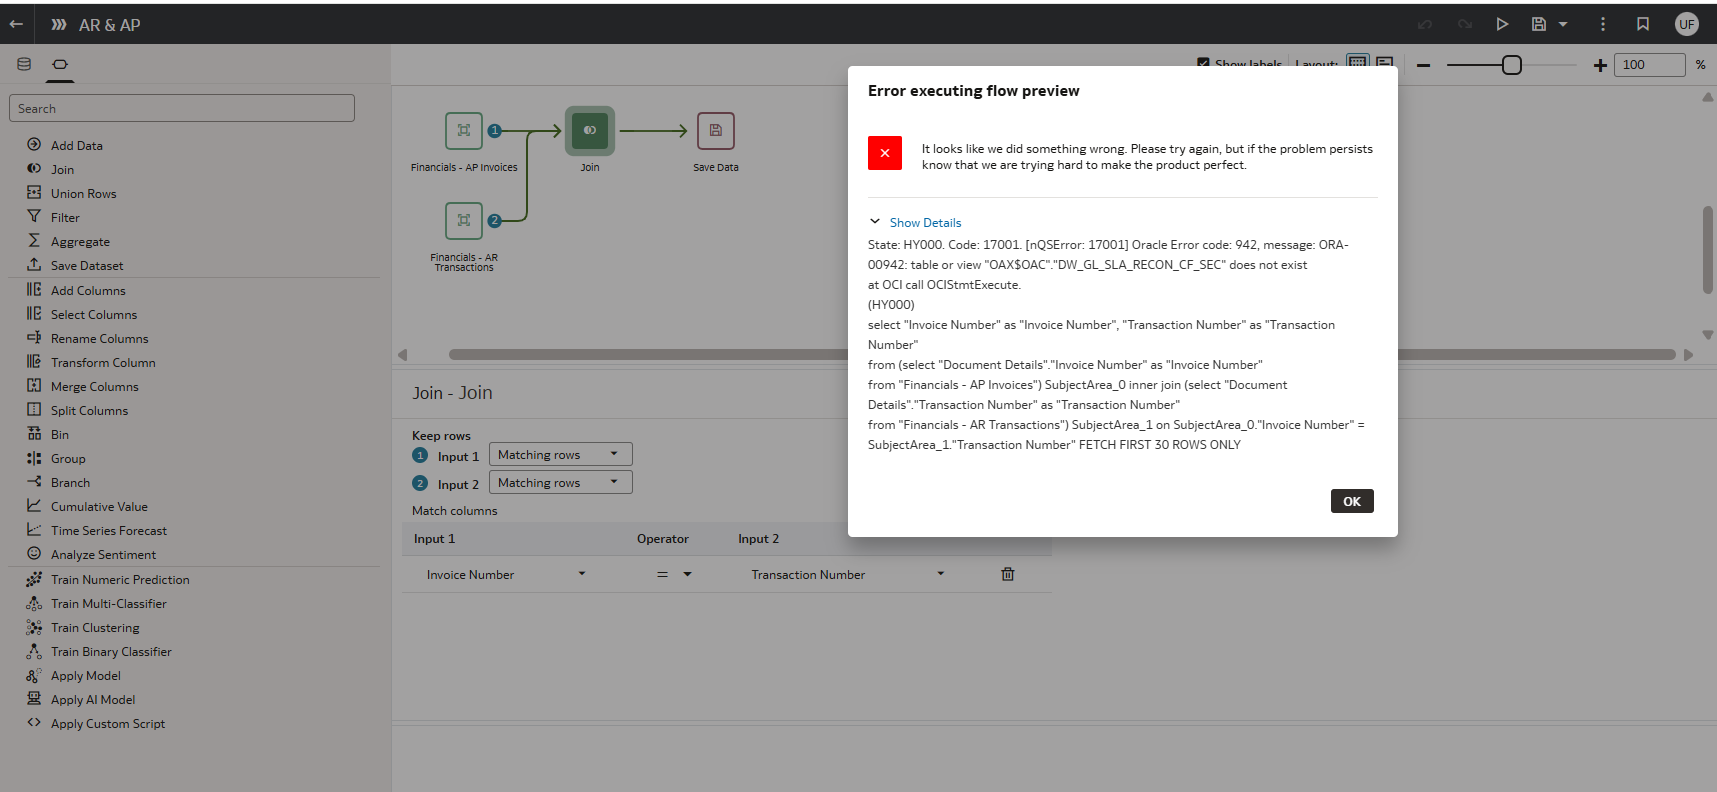Open Input 2 Matching rows dropdown
Screen dimensions: 1717x792
point(561,482)
